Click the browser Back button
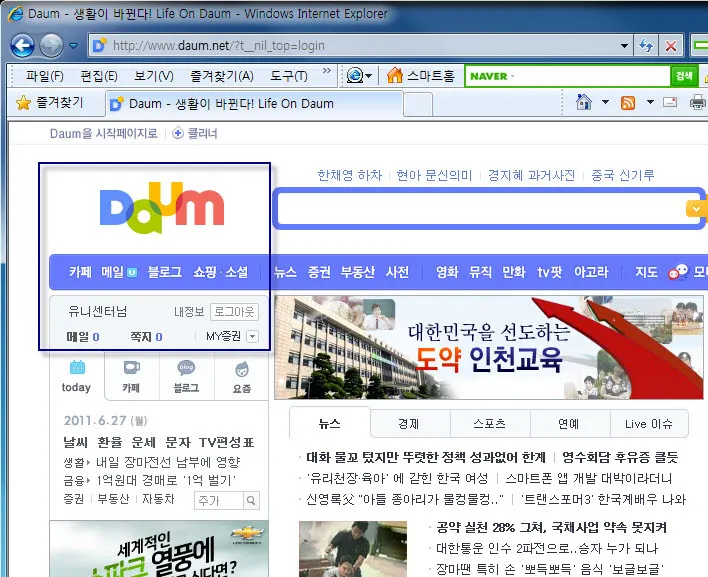 coord(23,45)
